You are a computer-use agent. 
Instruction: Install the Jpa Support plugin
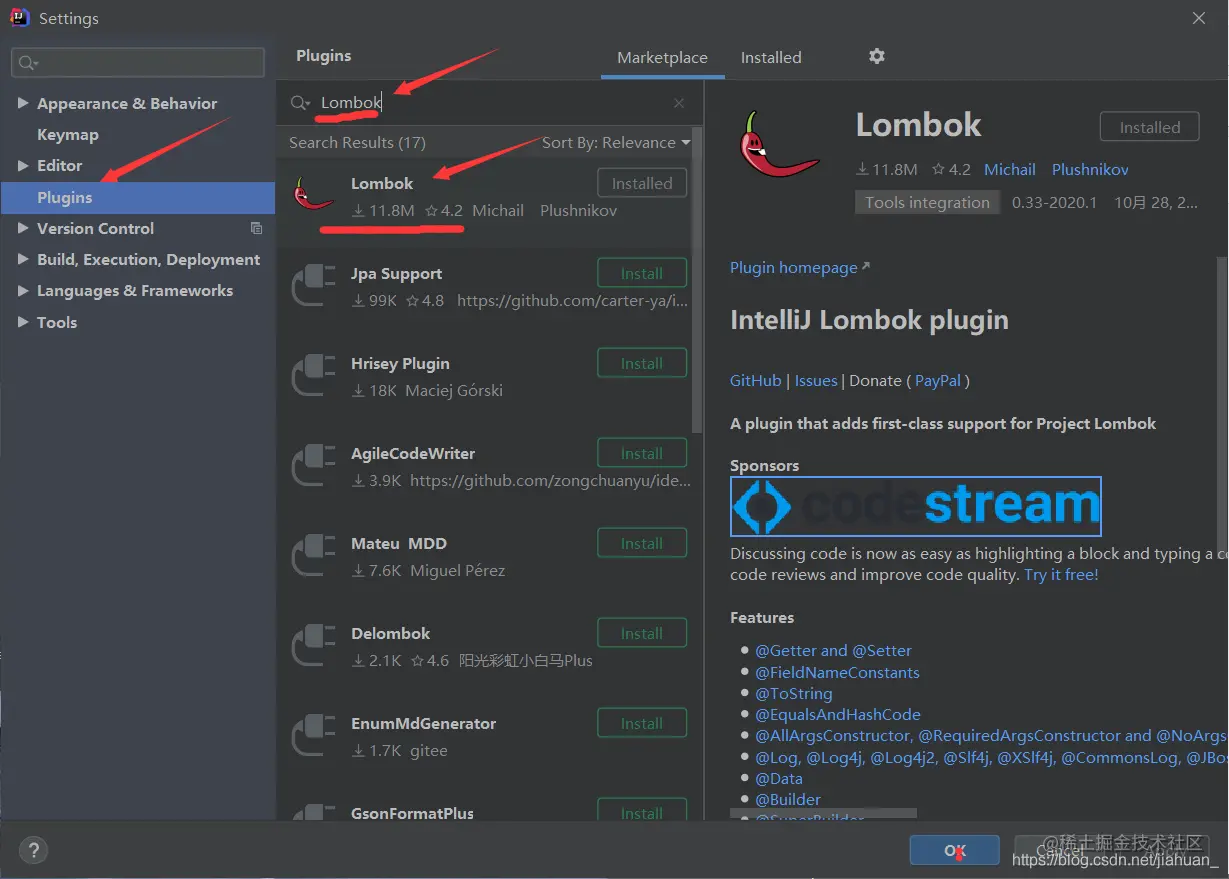(642, 273)
